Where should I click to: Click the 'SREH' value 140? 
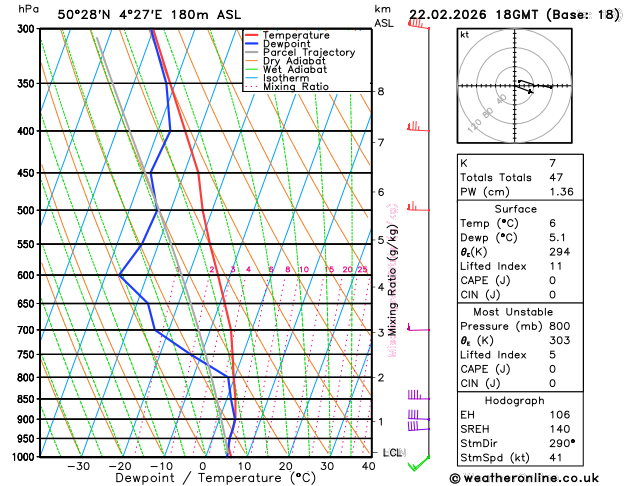coord(560,429)
